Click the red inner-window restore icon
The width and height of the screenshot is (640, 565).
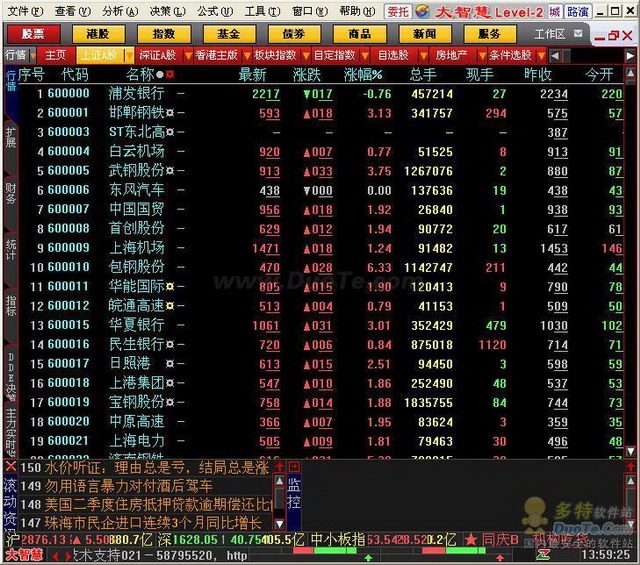pyautogui.click(x=613, y=36)
